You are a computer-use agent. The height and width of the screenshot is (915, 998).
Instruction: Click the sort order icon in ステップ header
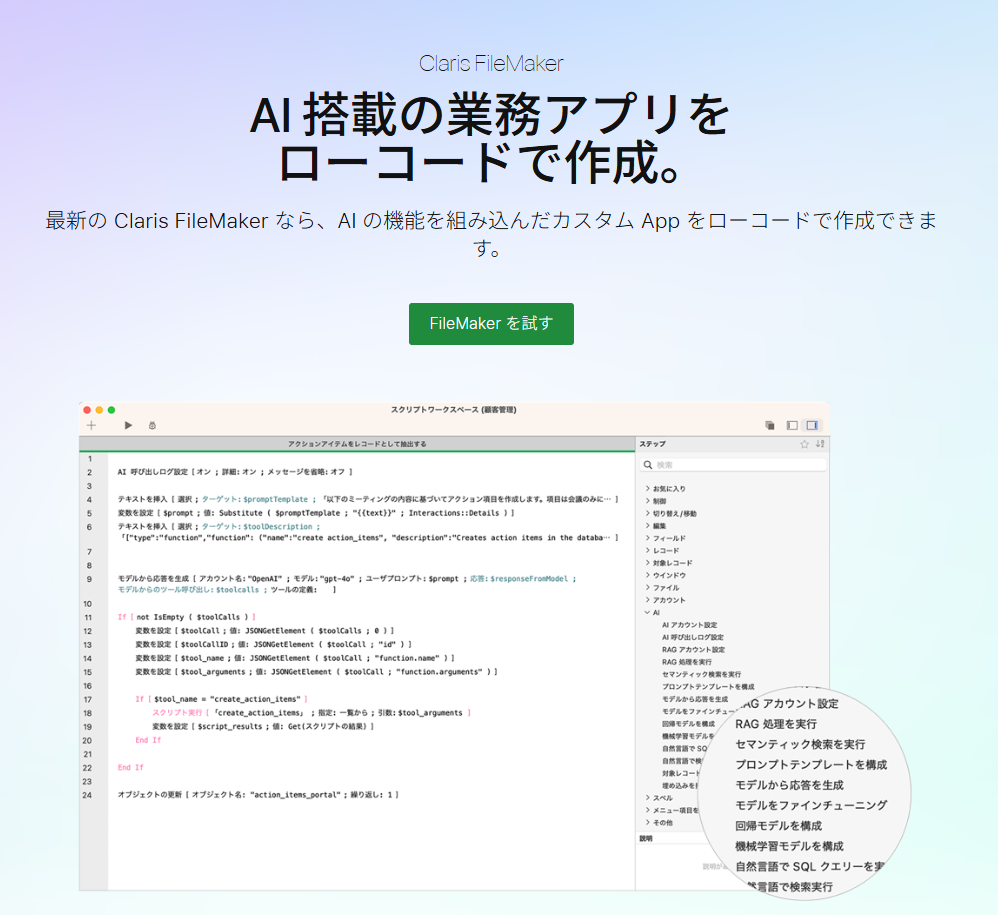[820, 444]
